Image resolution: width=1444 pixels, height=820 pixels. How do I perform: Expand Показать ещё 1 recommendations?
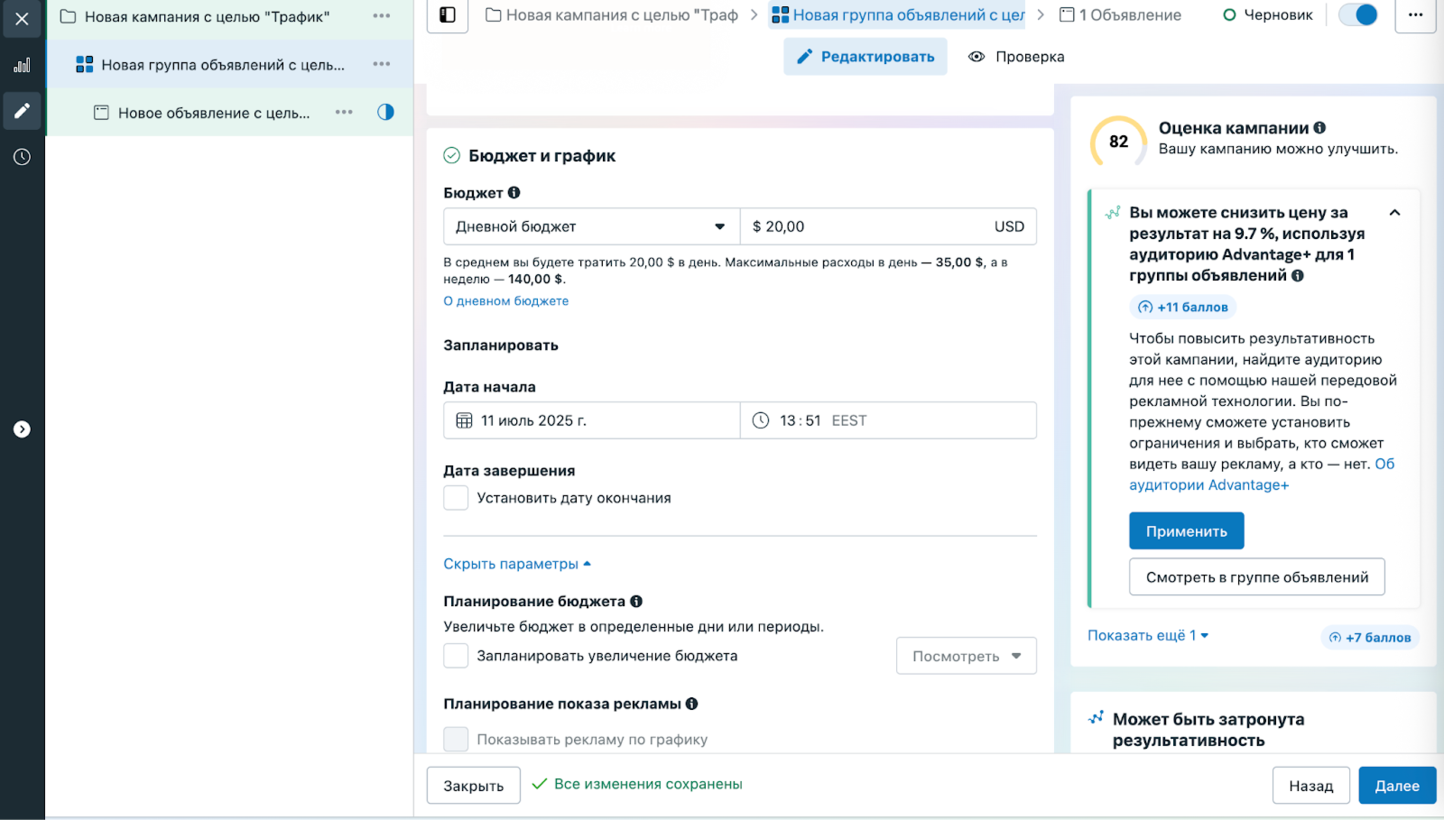(x=1147, y=635)
